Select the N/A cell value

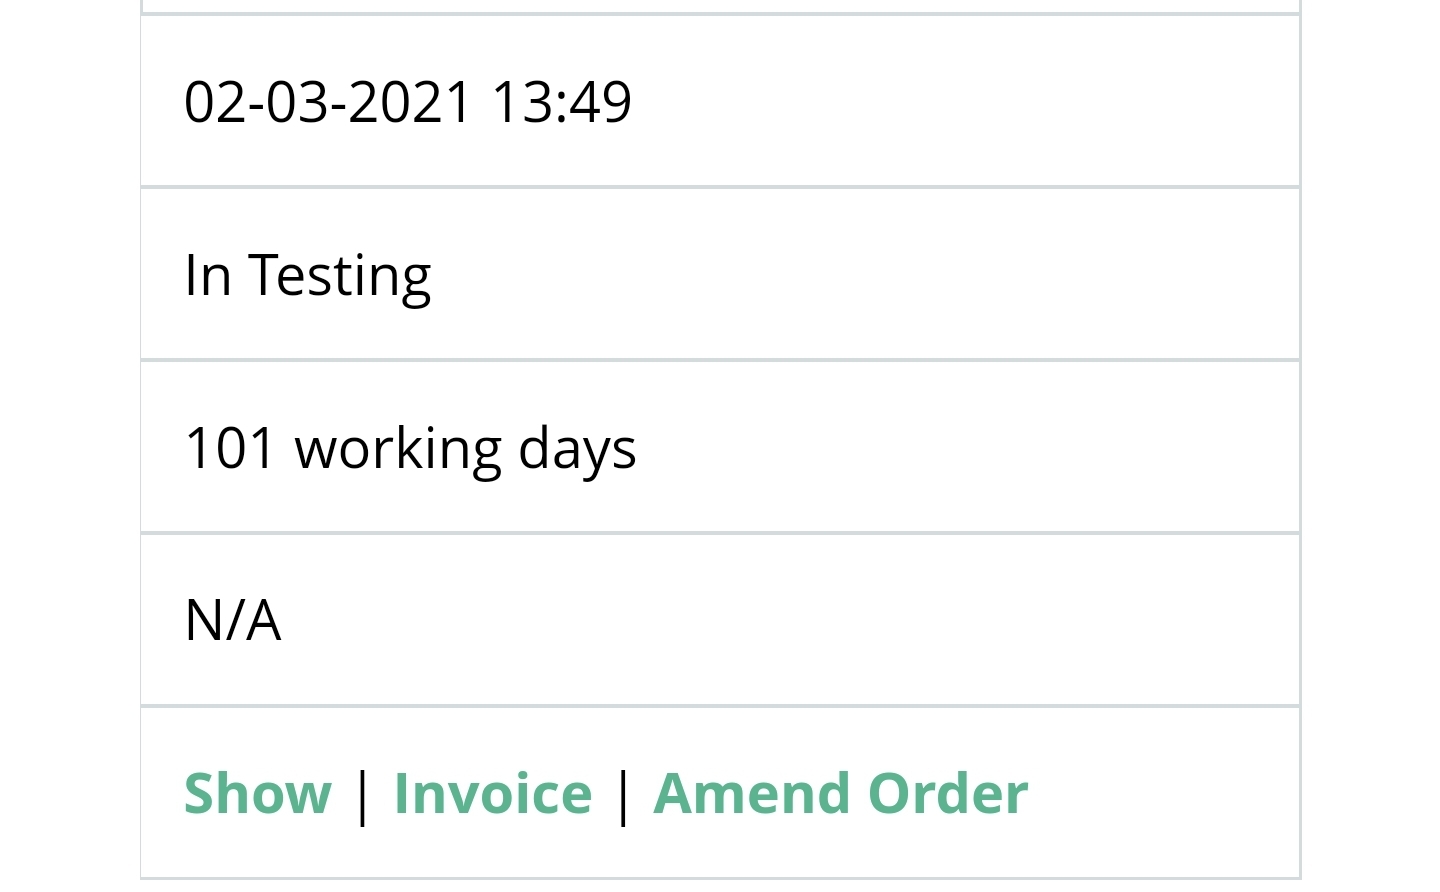tap(232, 620)
